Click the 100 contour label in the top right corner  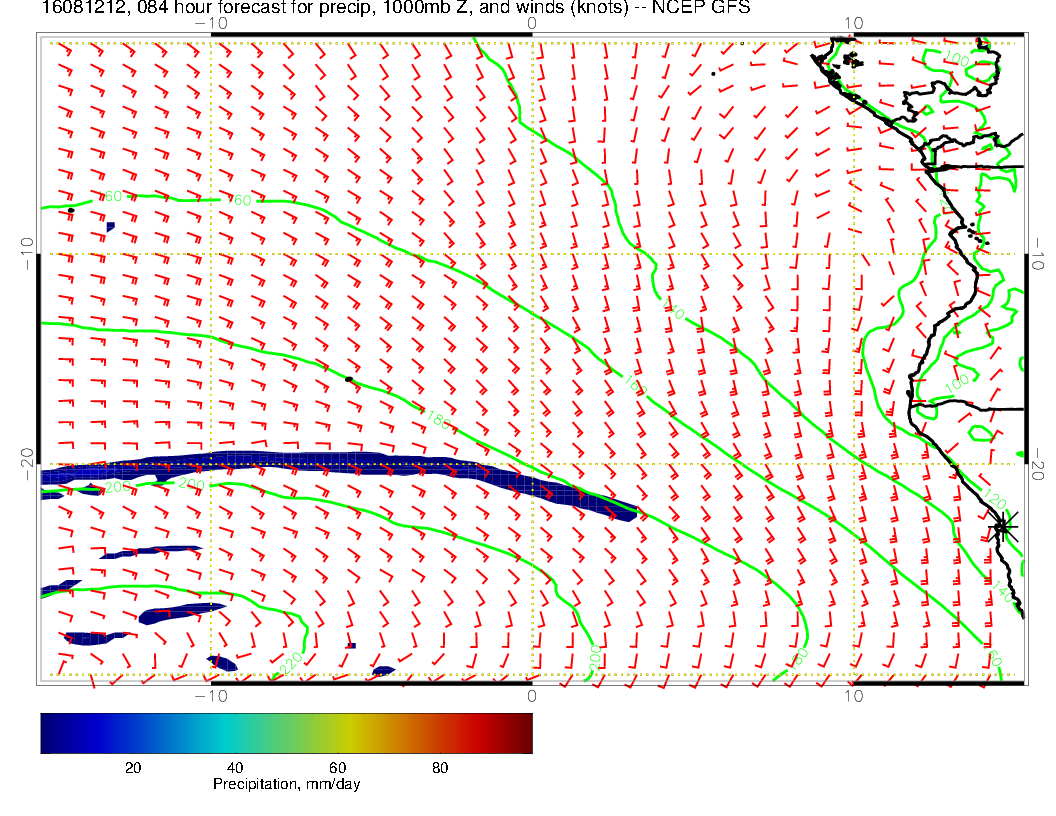(957, 62)
